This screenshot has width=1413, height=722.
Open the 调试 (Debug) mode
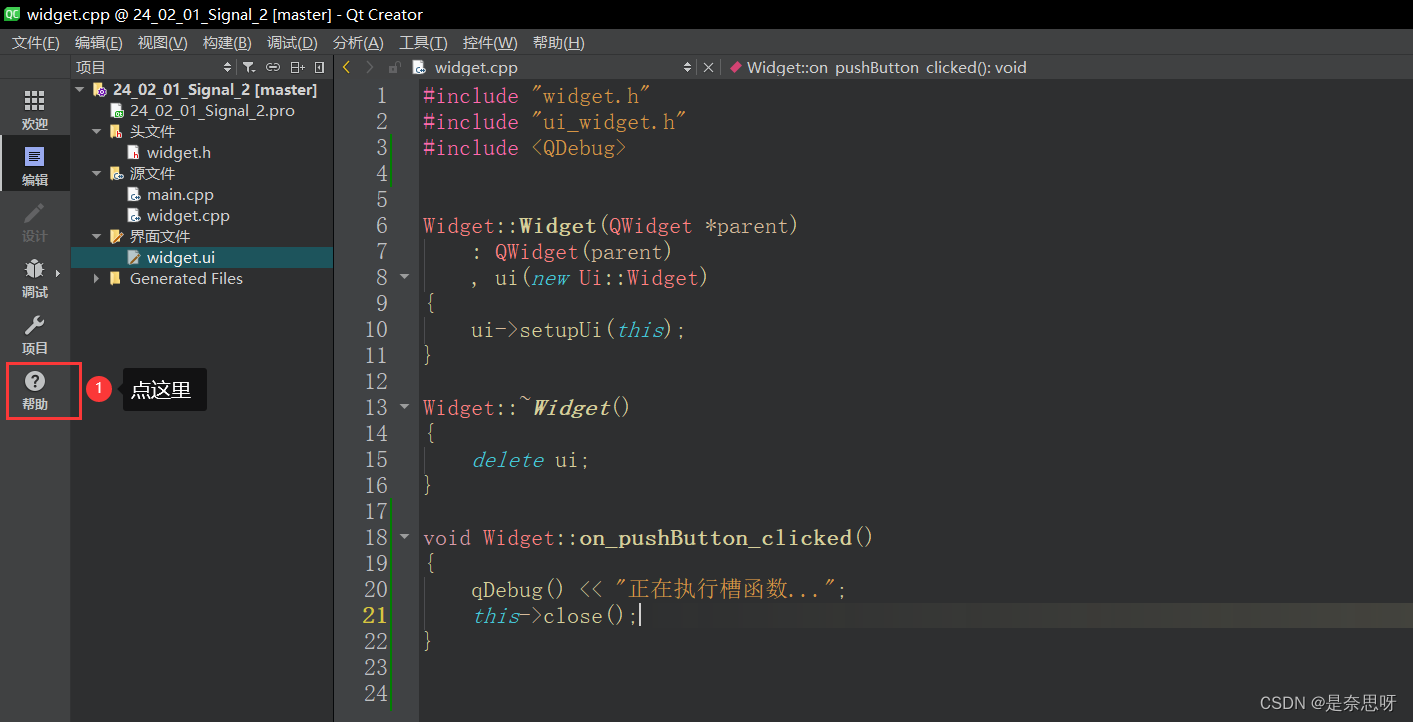point(35,278)
